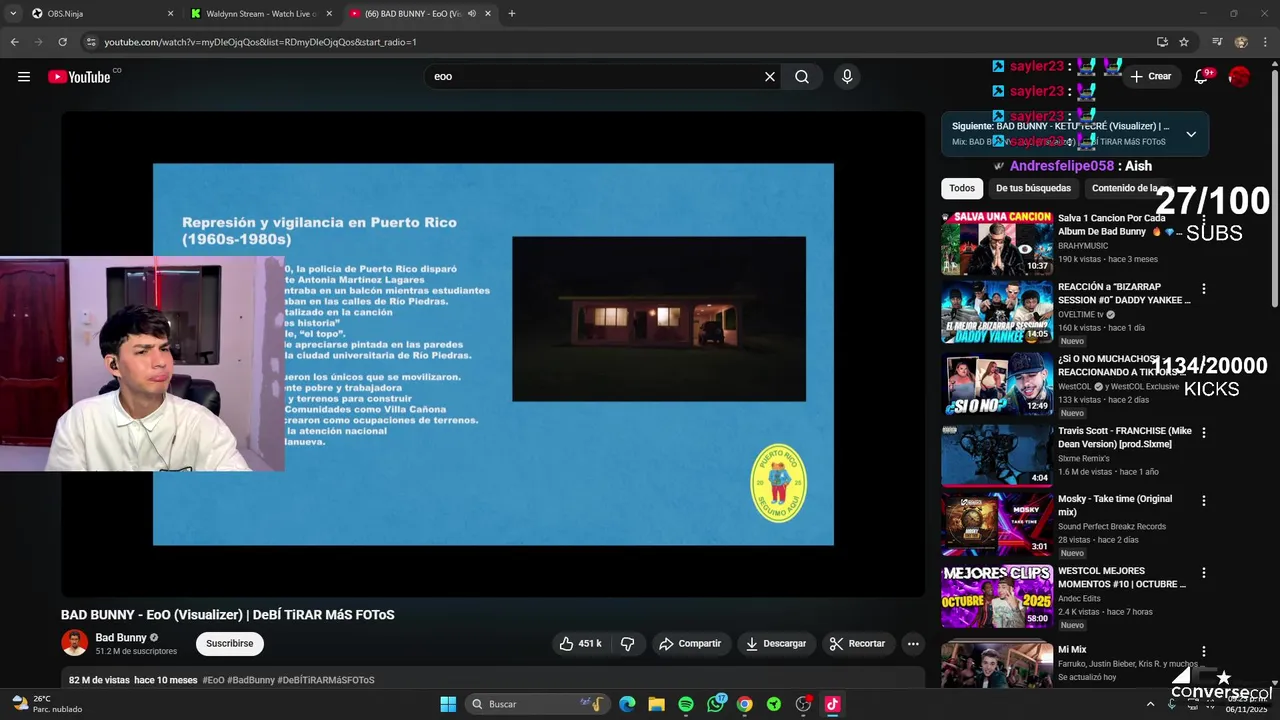
Task: Click the magnifying glass search button
Action: (802, 77)
